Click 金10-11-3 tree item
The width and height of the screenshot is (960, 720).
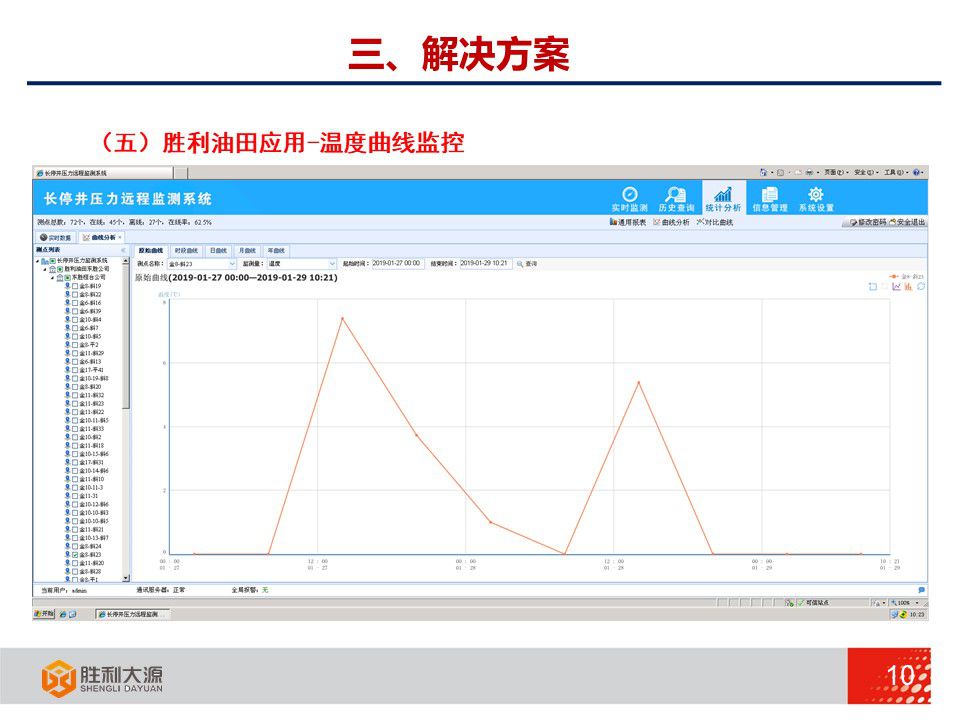[91, 488]
